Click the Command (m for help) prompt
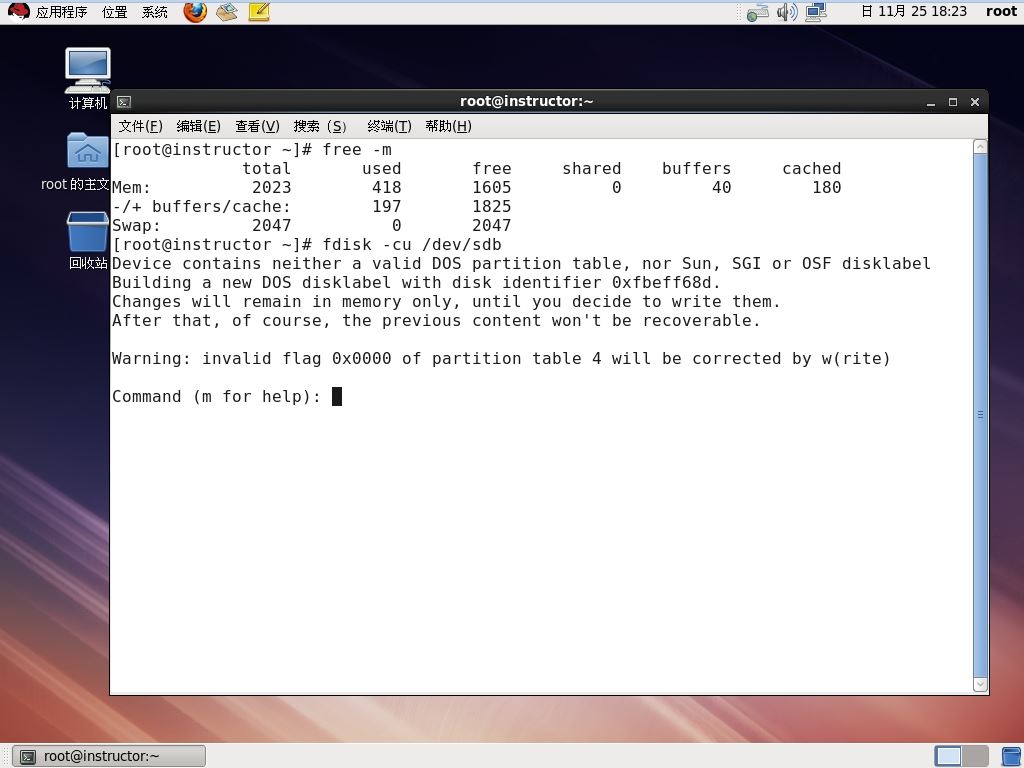Screen dimensions: 1024x768 point(216,396)
